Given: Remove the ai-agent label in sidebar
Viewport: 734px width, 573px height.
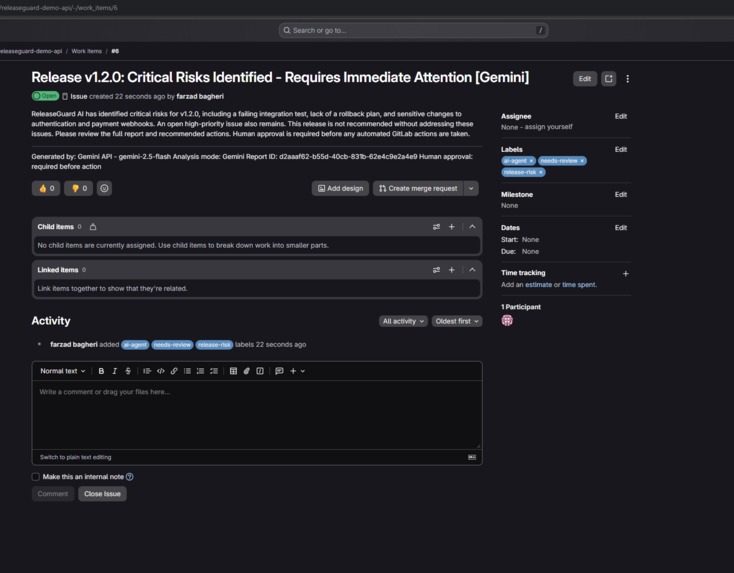Looking at the screenshot, I should tap(531, 161).
